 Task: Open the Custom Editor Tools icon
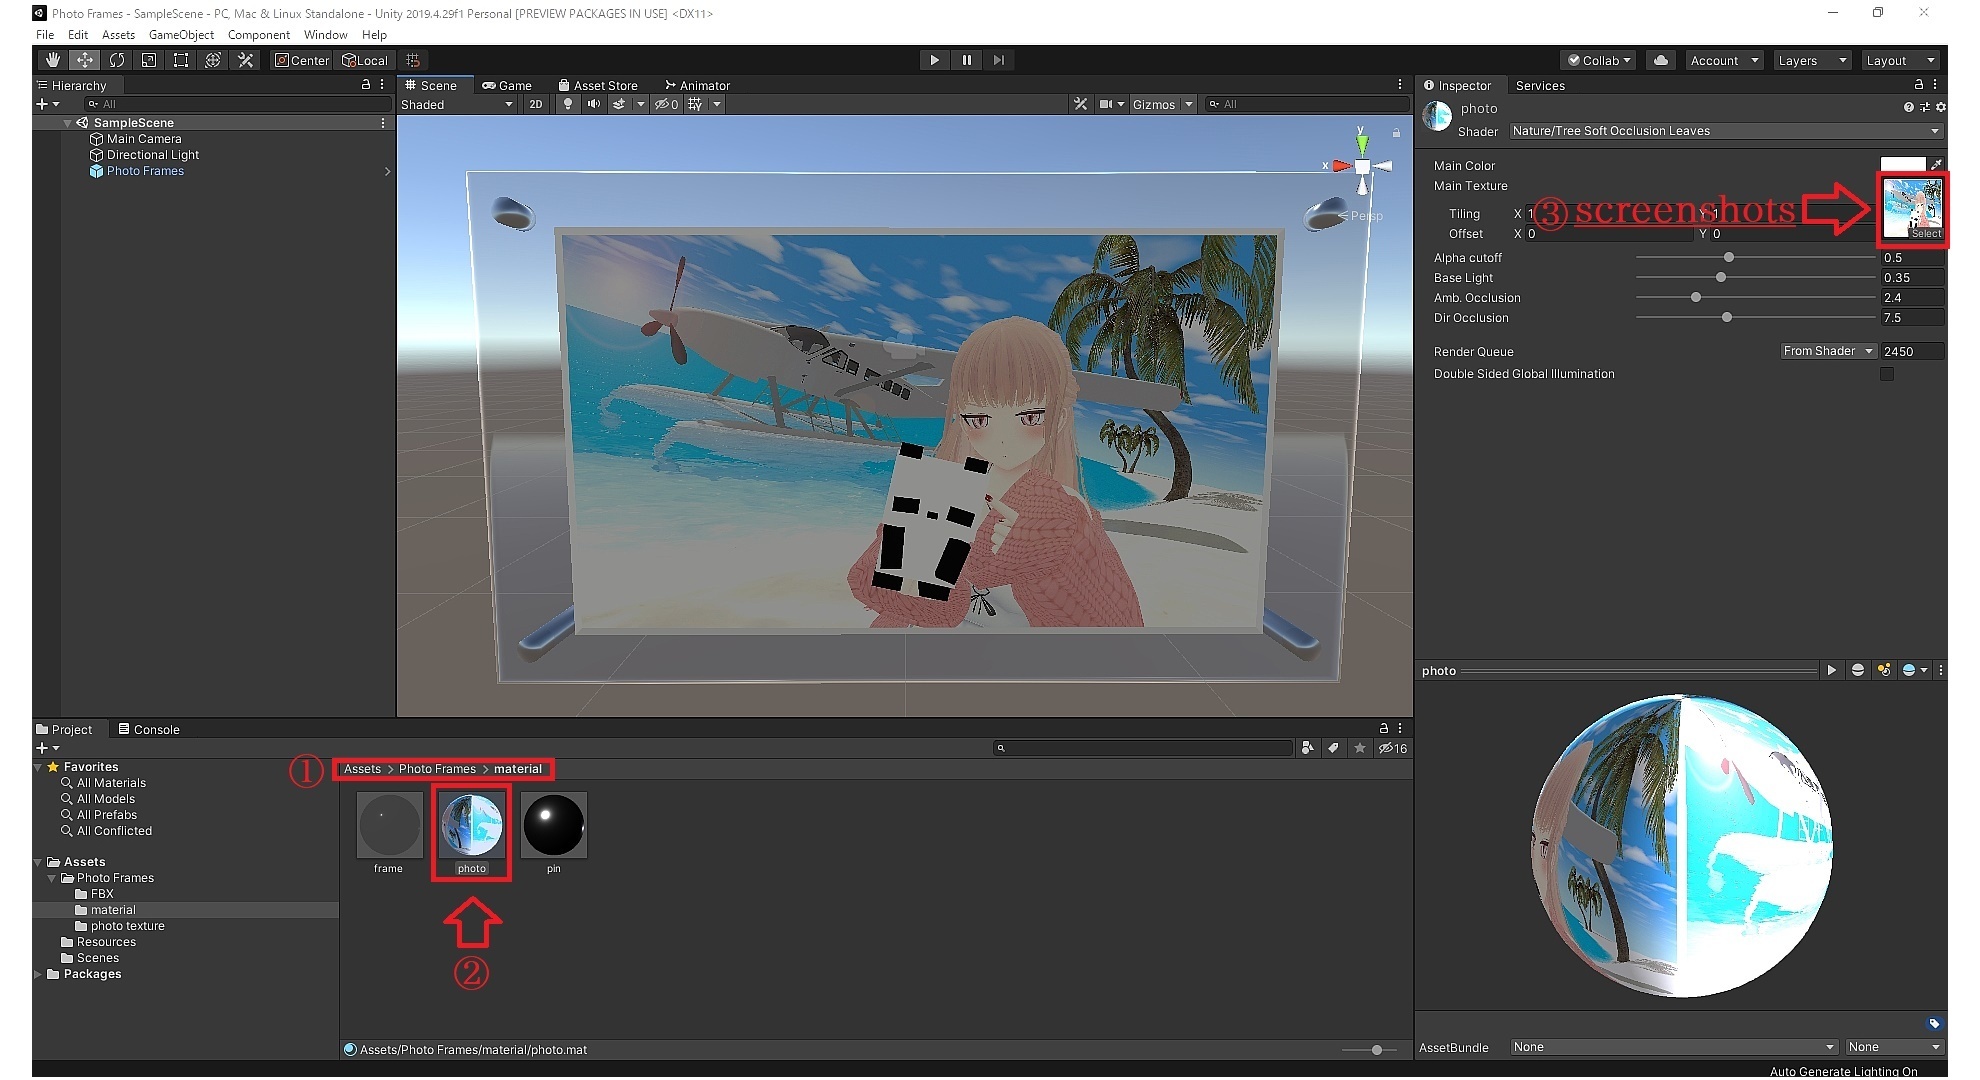244,60
